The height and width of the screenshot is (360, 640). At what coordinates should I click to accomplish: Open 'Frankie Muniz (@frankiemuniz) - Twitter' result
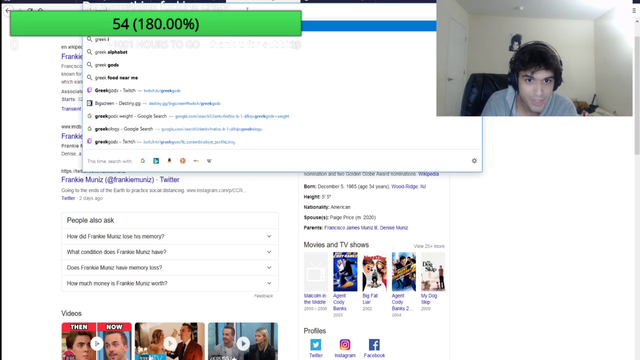pos(120,180)
